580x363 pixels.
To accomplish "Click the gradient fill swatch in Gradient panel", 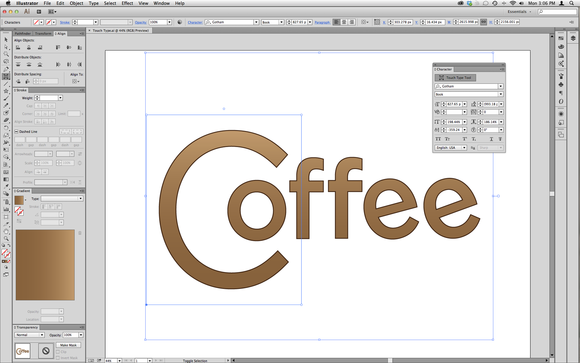I will click(x=19, y=200).
